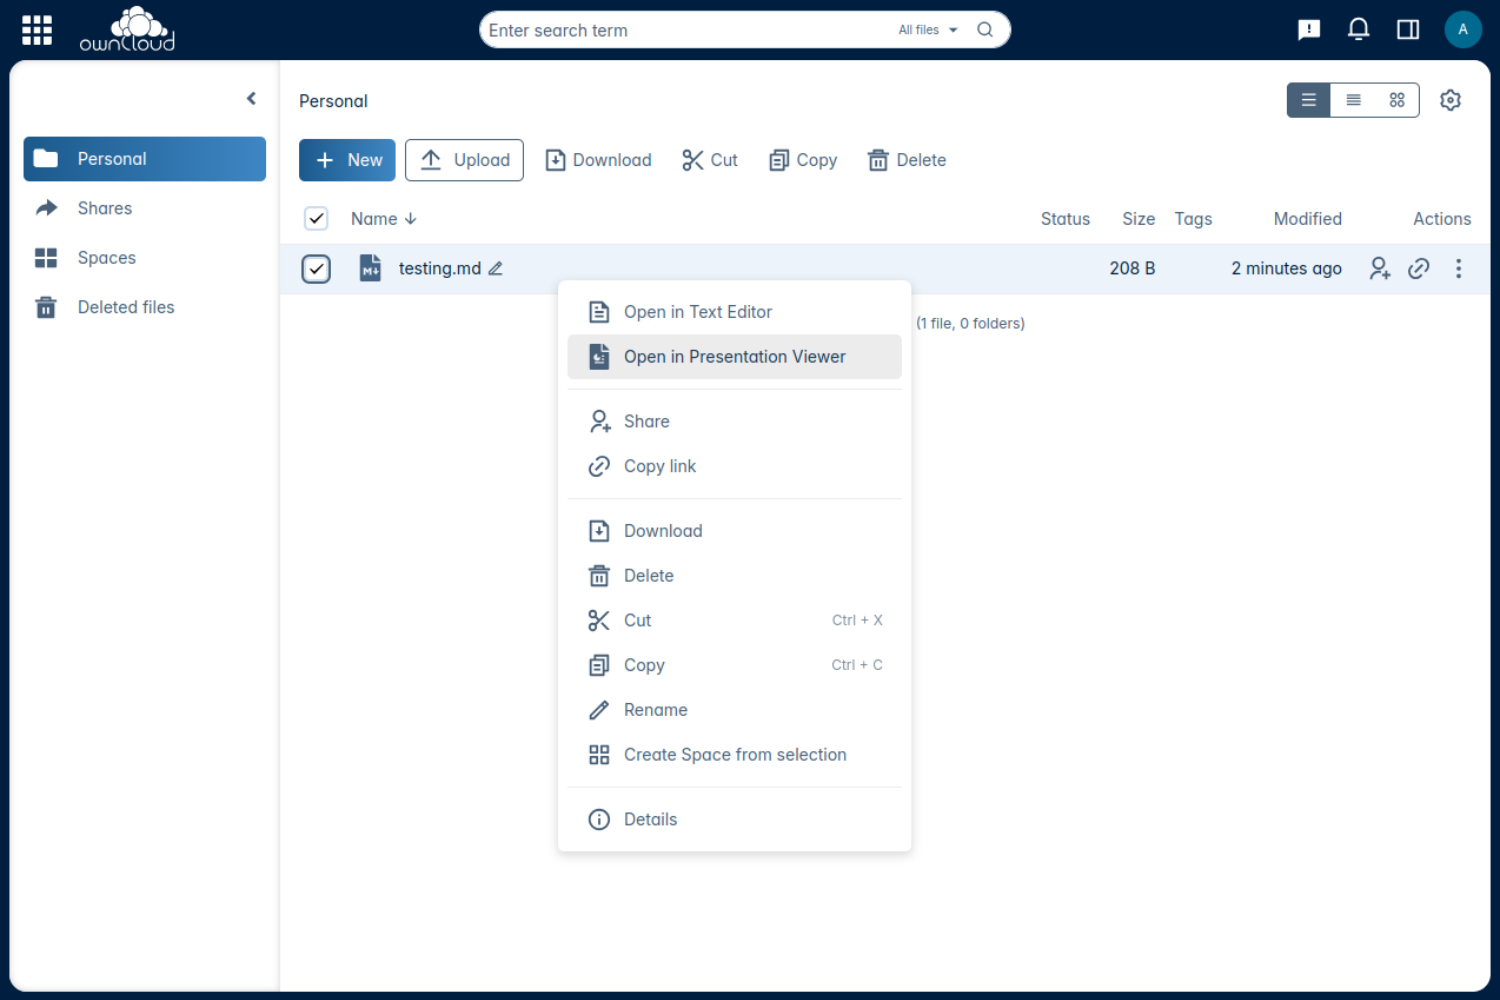
Task: Click the markdown file icon of testing.md
Action: 370,268
